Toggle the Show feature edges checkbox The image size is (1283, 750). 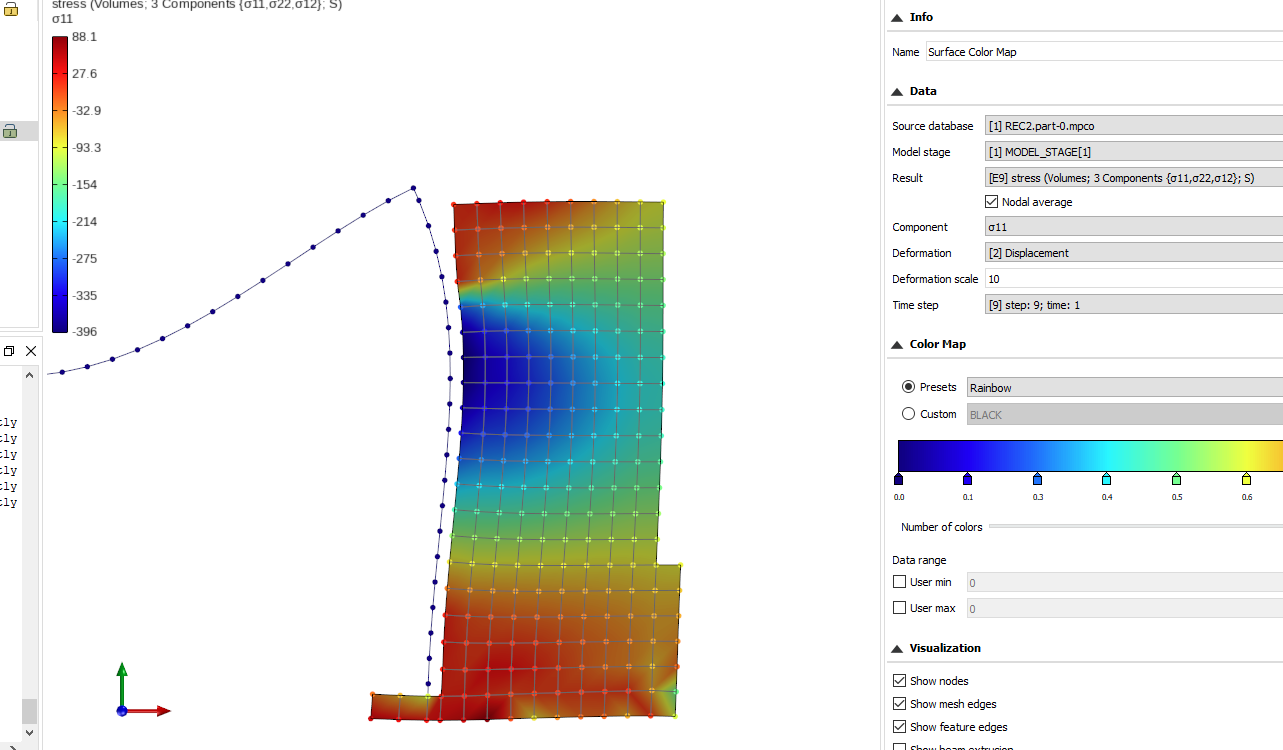tap(900, 727)
